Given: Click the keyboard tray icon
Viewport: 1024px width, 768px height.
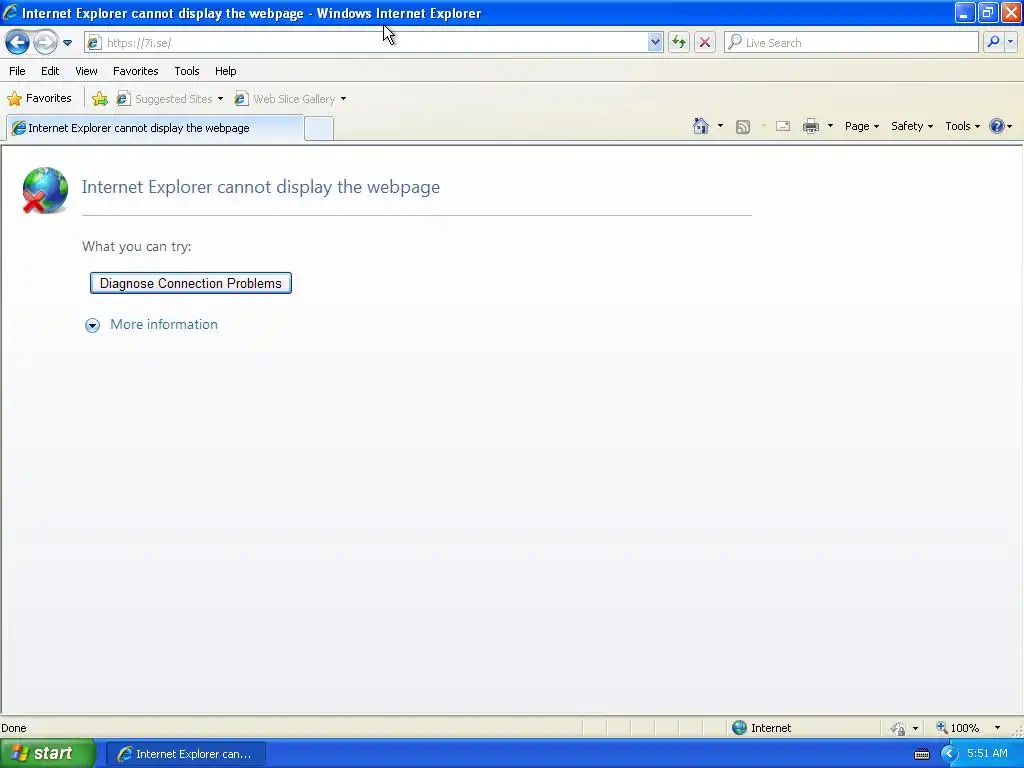Looking at the screenshot, I should pyautogui.click(x=922, y=754).
